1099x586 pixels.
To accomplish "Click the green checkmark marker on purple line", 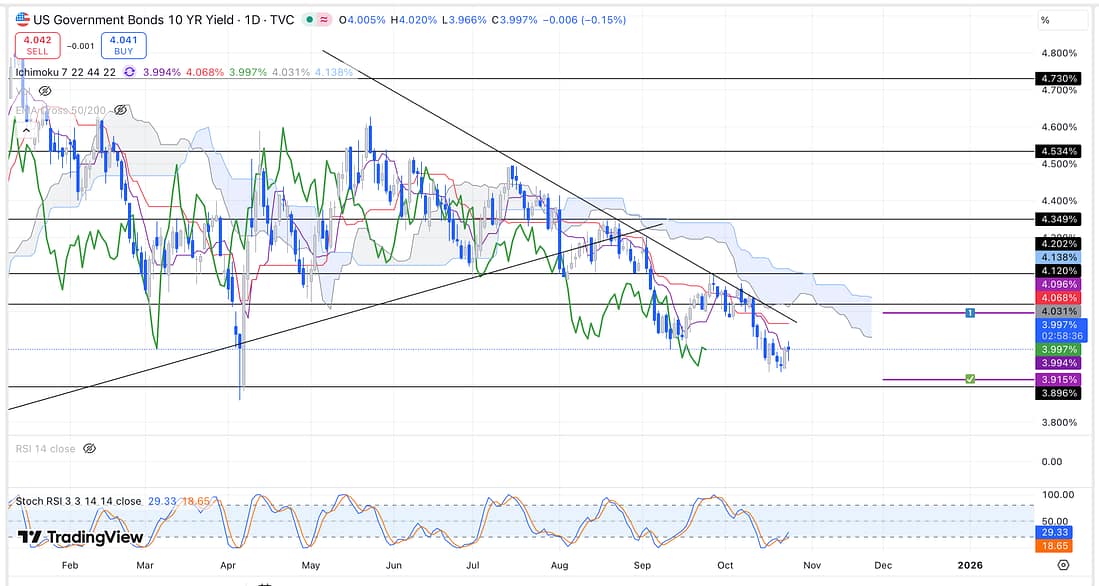I will [970, 379].
